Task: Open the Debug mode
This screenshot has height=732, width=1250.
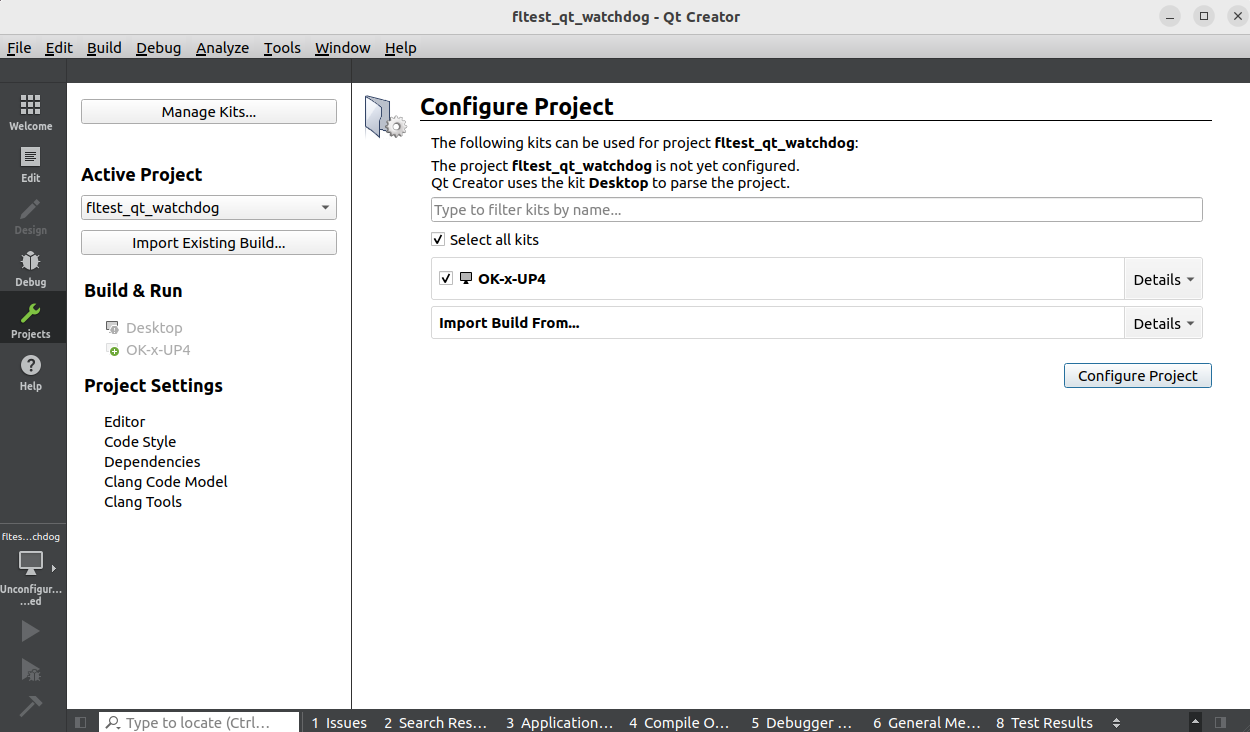Action: coord(31,268)
